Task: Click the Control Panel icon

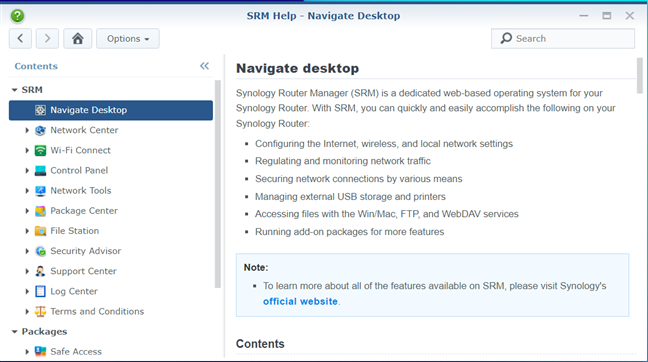Action: click(x=40, y=170)
